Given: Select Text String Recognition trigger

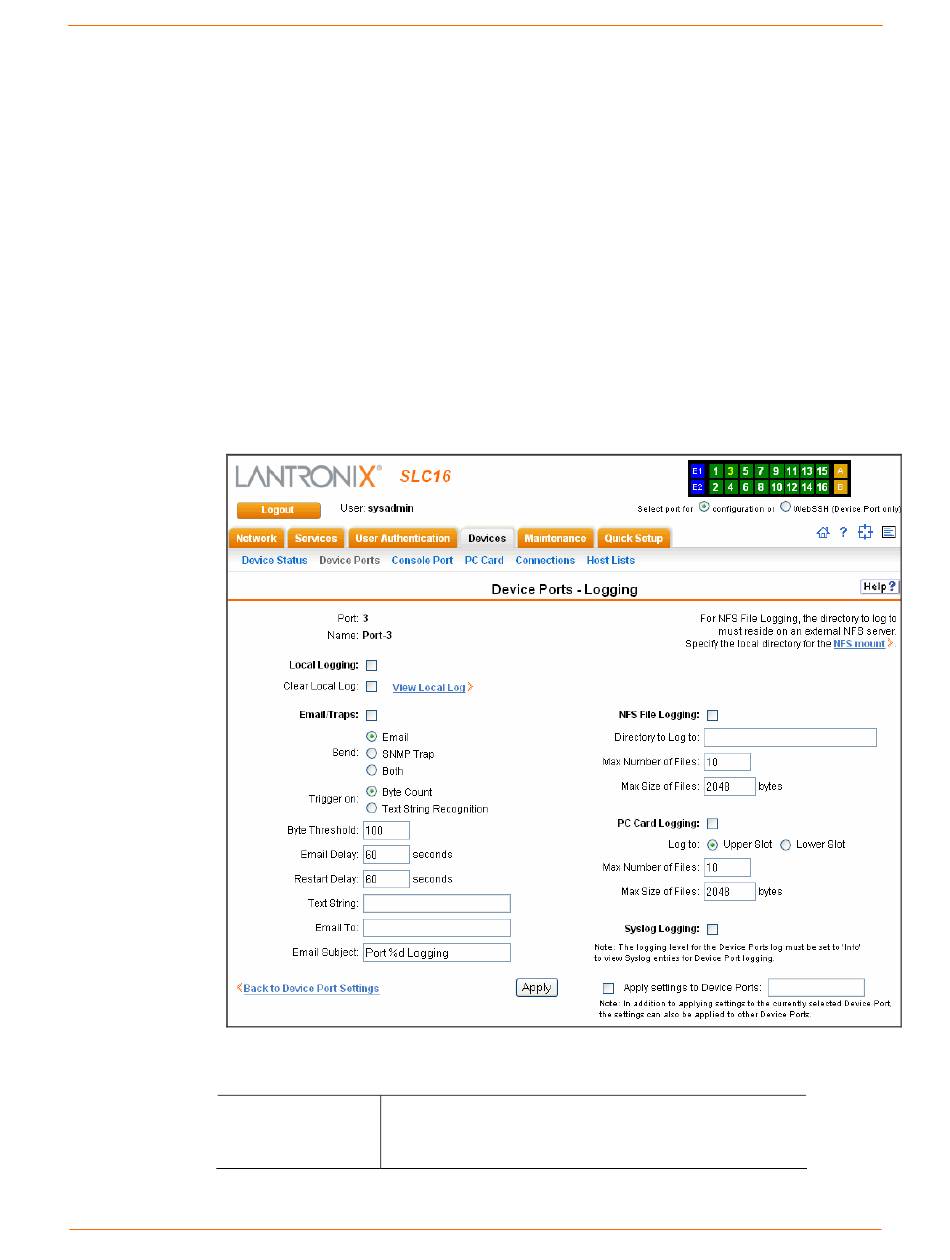Looking at the screenshot, I should (372, 808).
